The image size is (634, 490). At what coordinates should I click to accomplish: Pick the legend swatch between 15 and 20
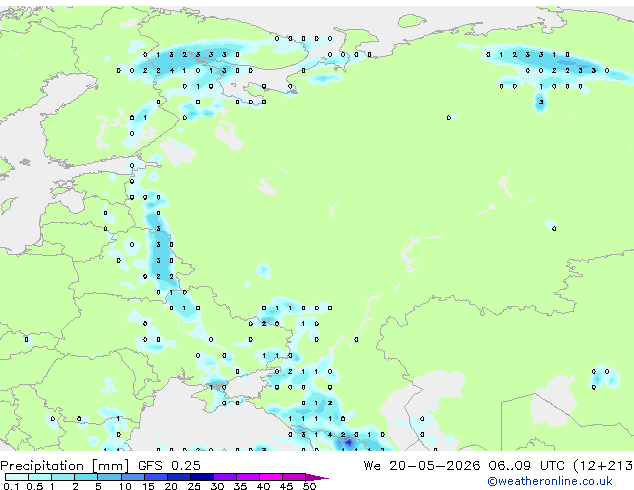tap(155, 477)
